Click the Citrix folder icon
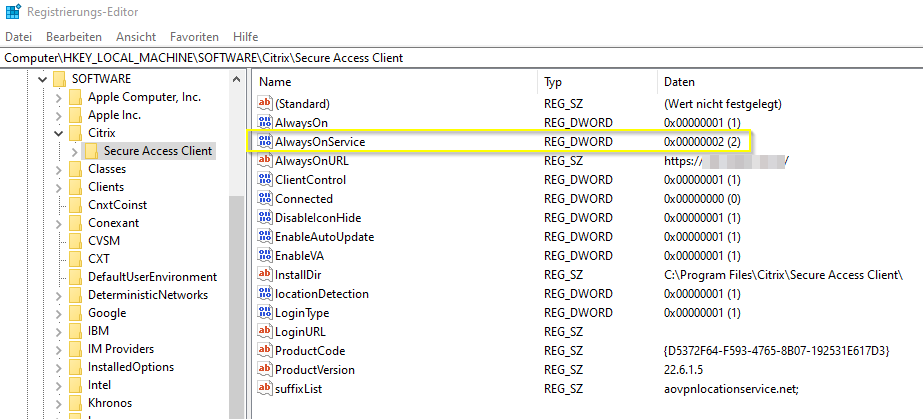Image resolution: width=923 pixels, height=419 pixels. coord(75,132)
